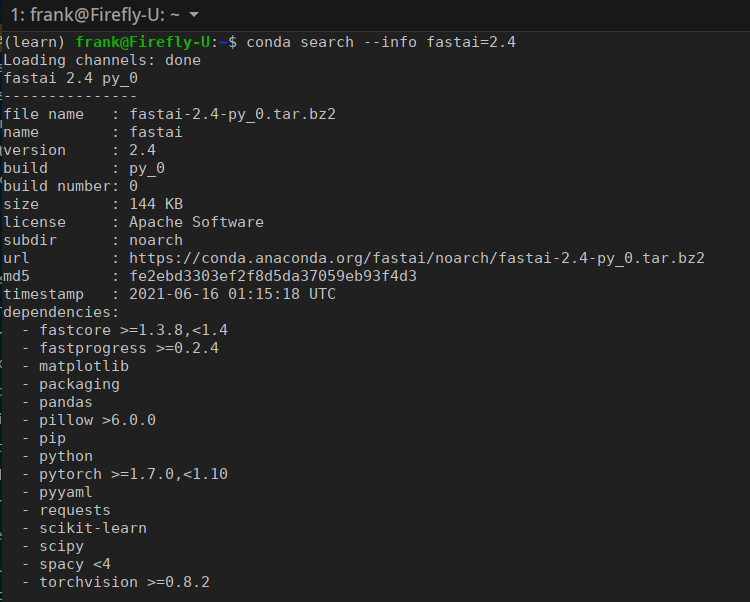Click the timestamp 2021-06-16 value
Screen dimensions: 750x602
coord(232,294)
